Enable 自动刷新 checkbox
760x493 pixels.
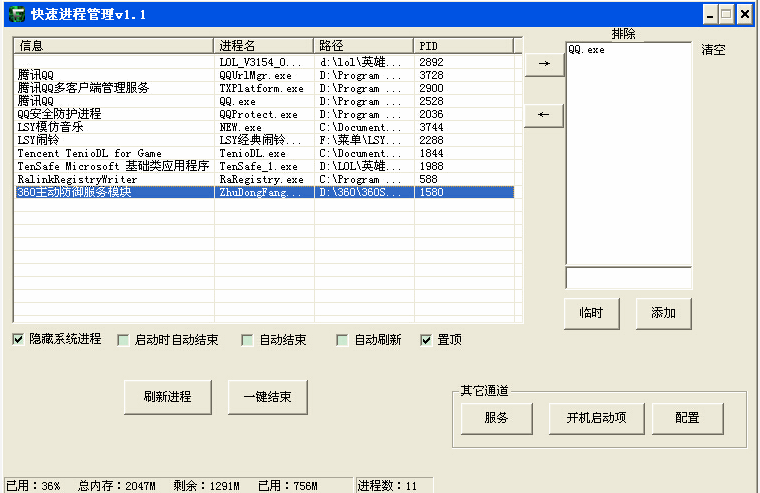click(342, 340)
